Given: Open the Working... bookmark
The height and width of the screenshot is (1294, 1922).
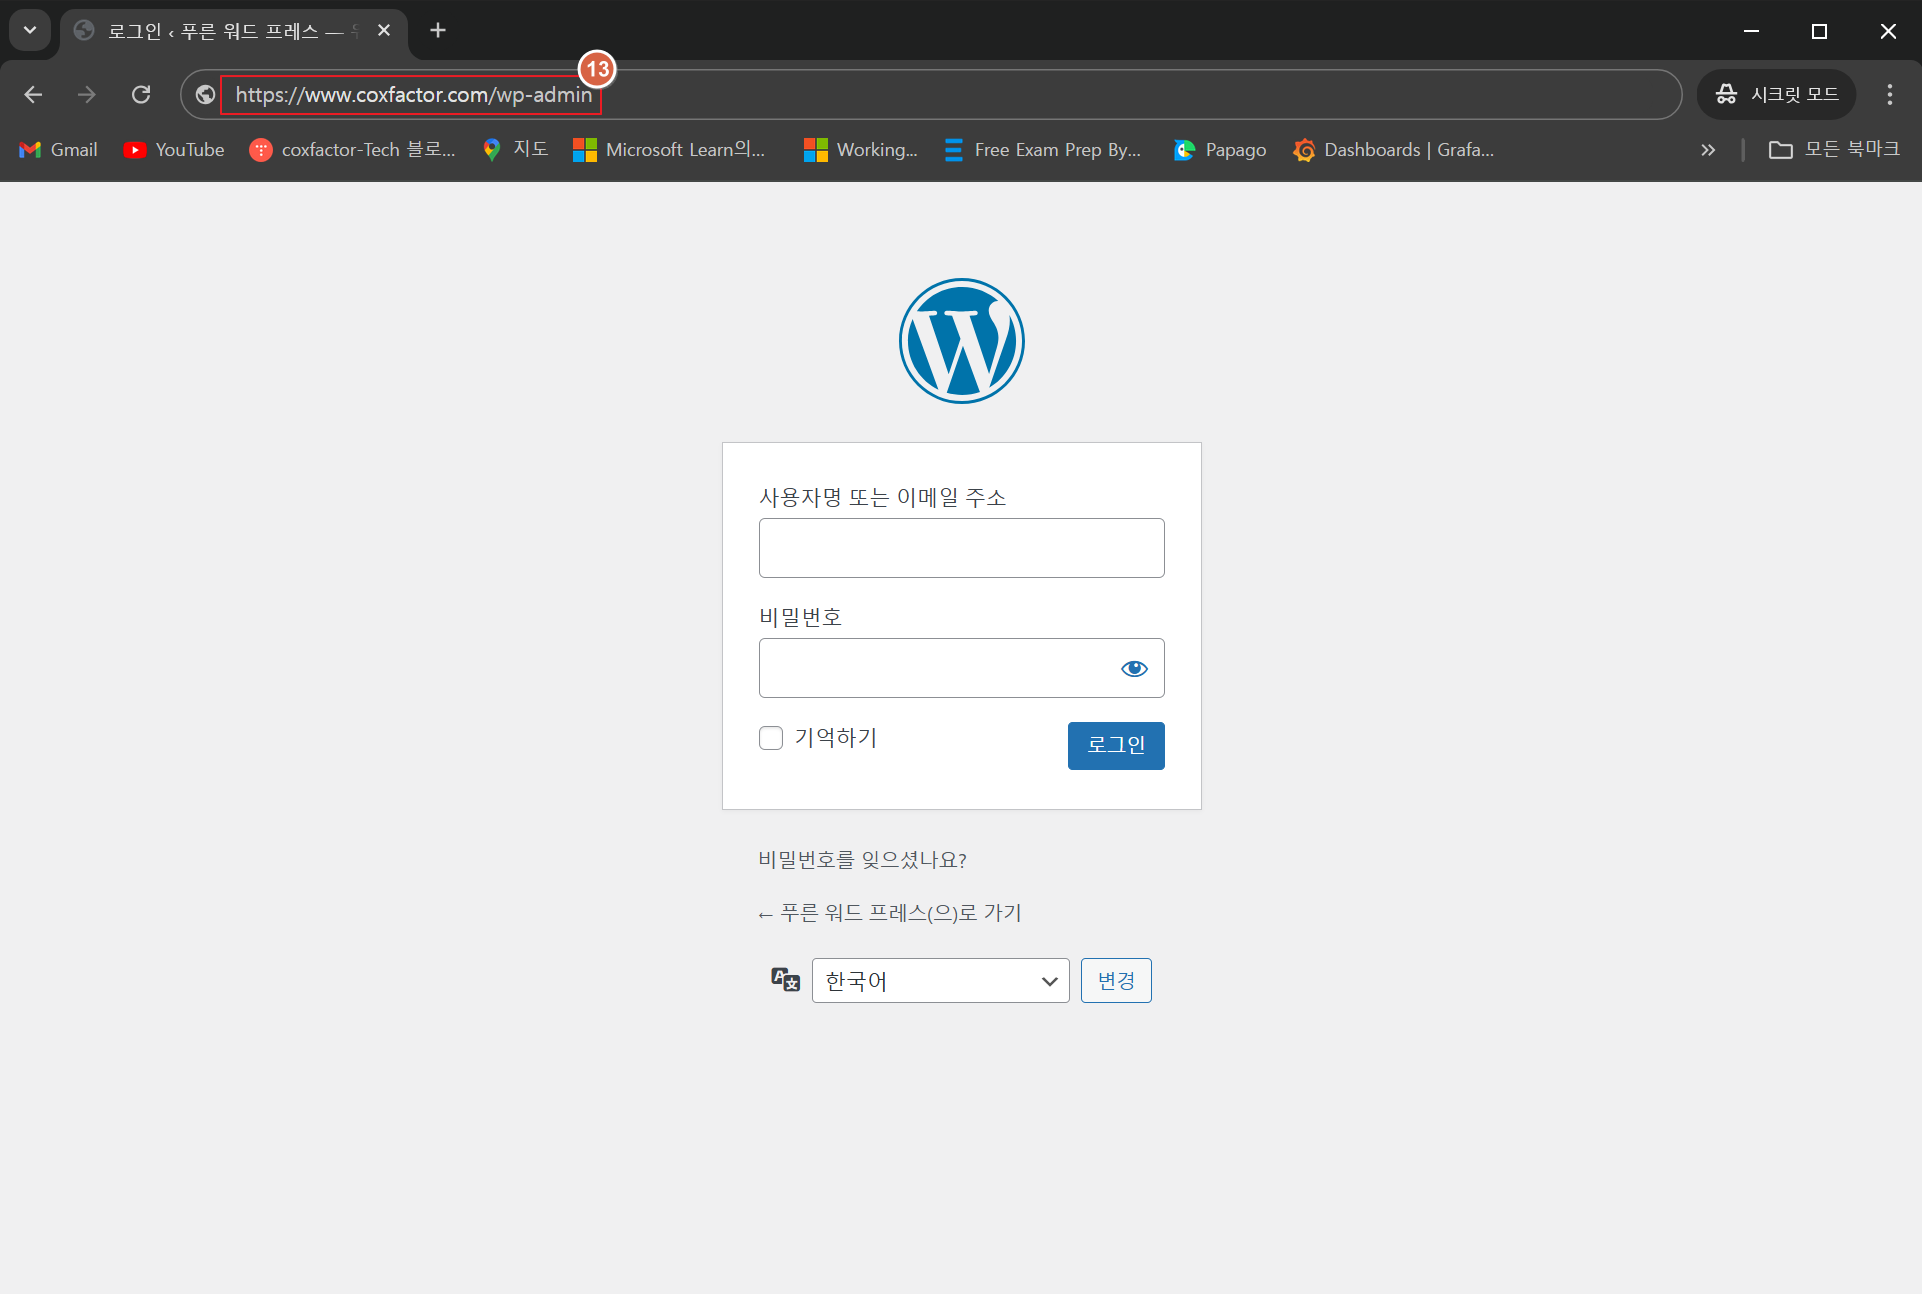Looking at the screenshot, I should point(861,150).
